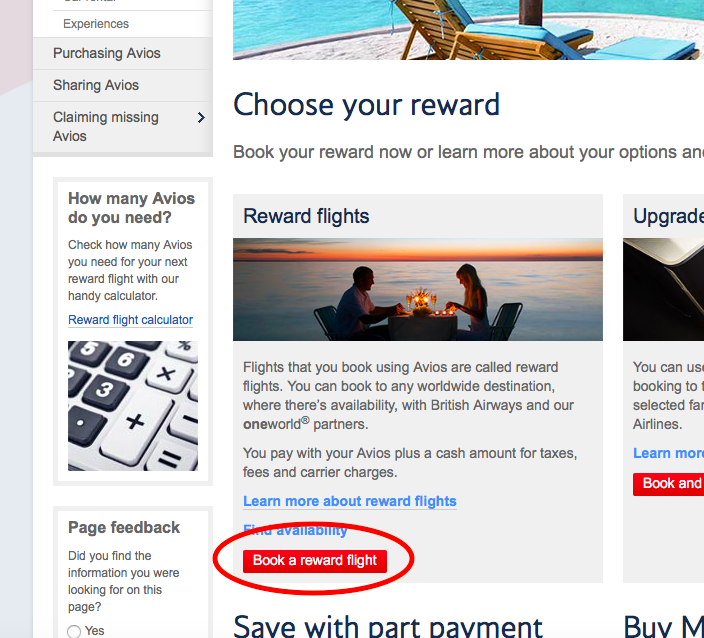
Task: Click the How many Avios heading
Action: point(132,208)
